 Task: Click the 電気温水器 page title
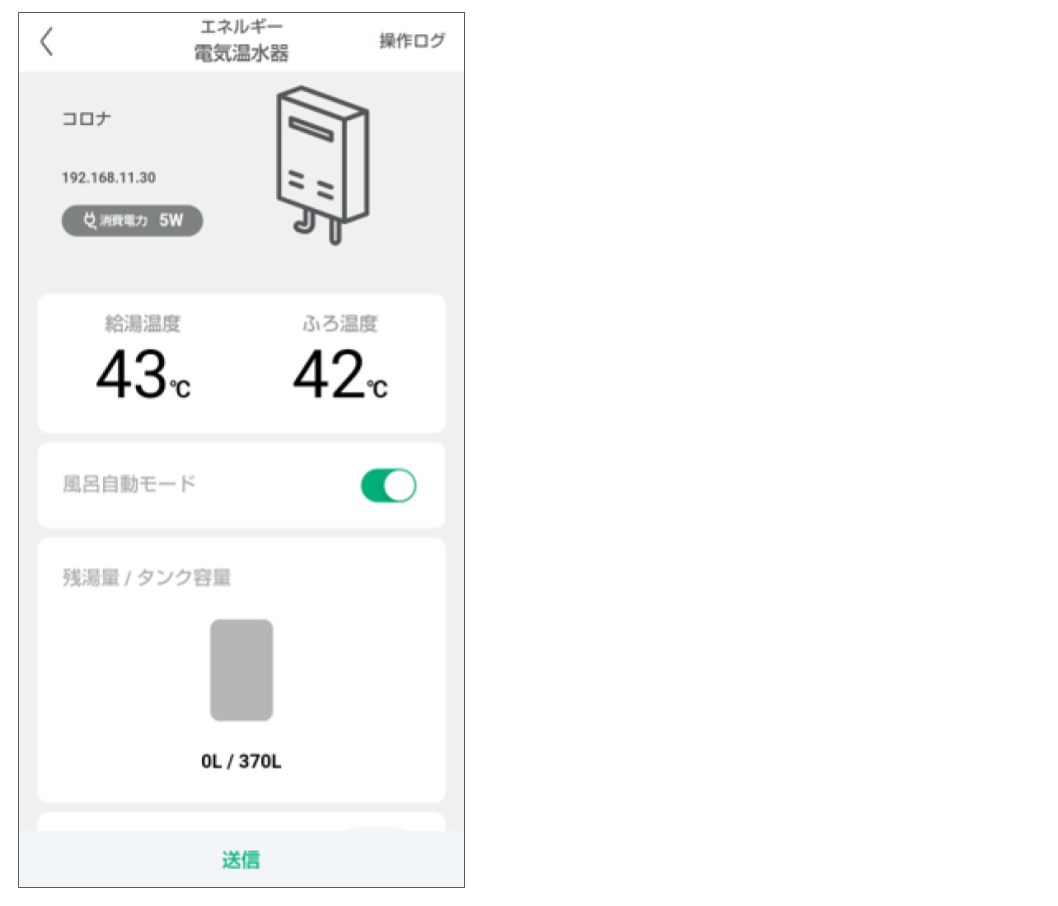pos(241,55)
